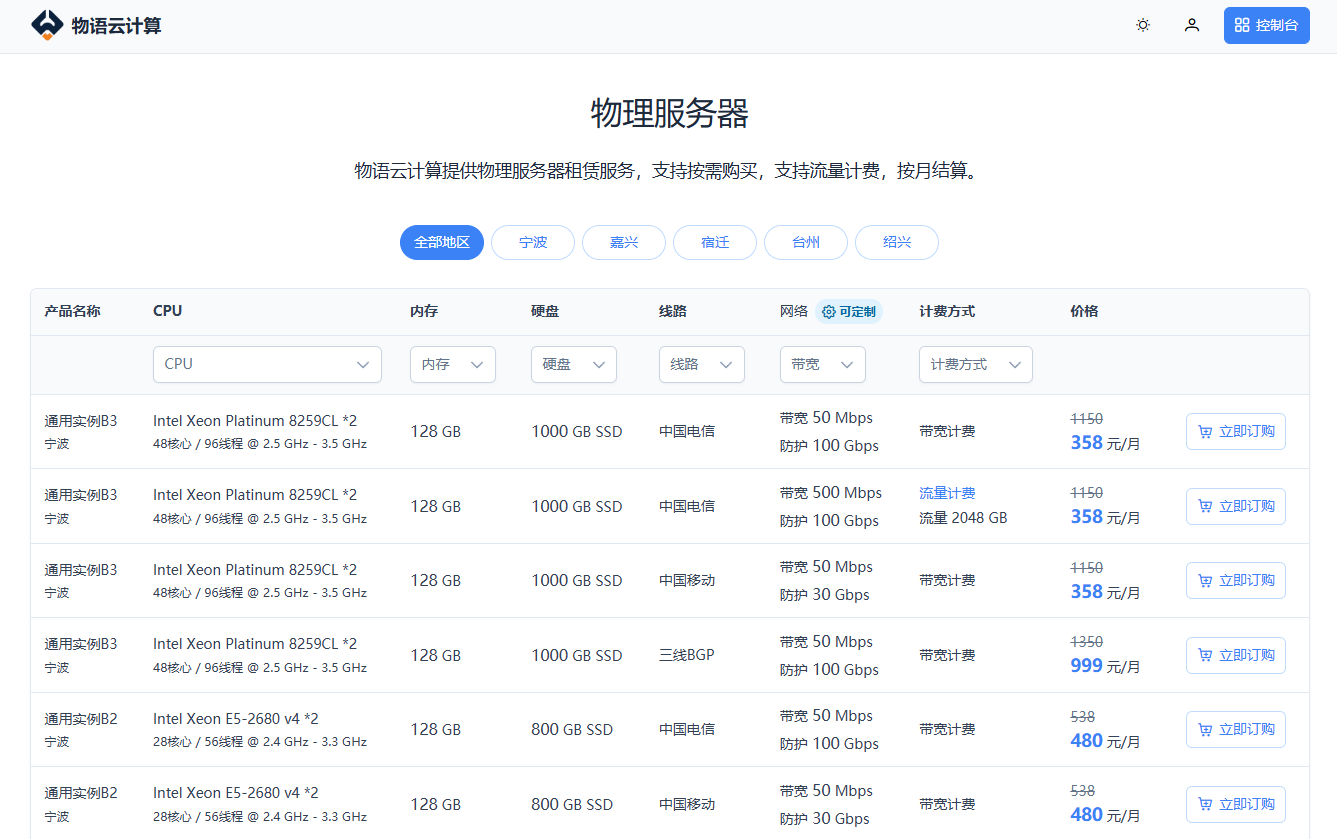The image size is (1337, 839).
Task: Click the 产品名称 column header
Action: pos(72,311)
